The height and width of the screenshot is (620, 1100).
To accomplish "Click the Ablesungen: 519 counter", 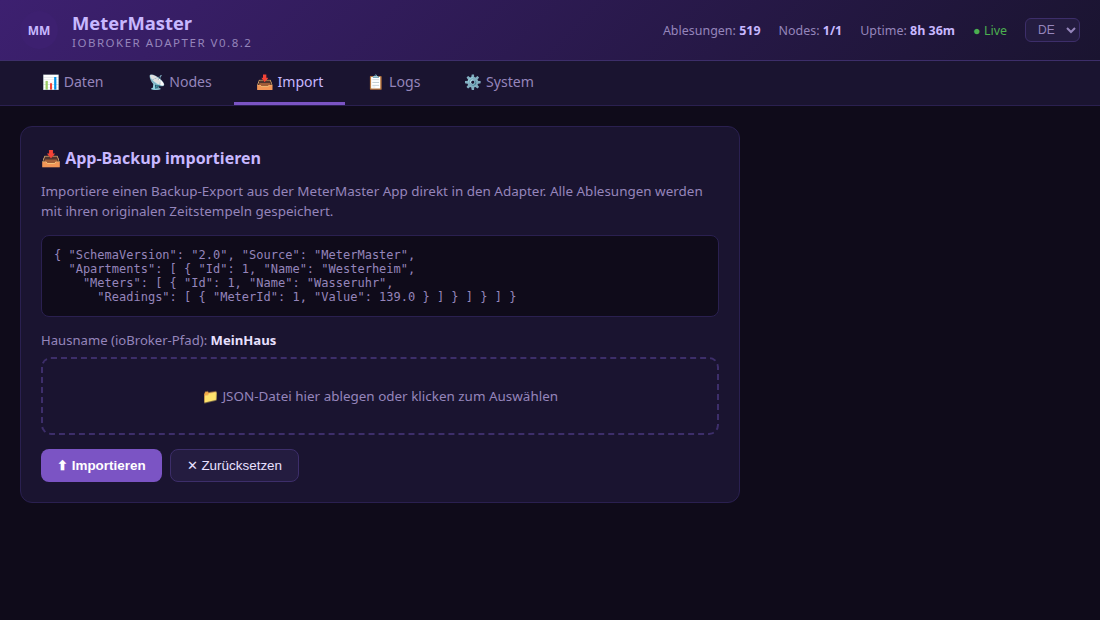I will pyautogui.click(x=711, y=31).
